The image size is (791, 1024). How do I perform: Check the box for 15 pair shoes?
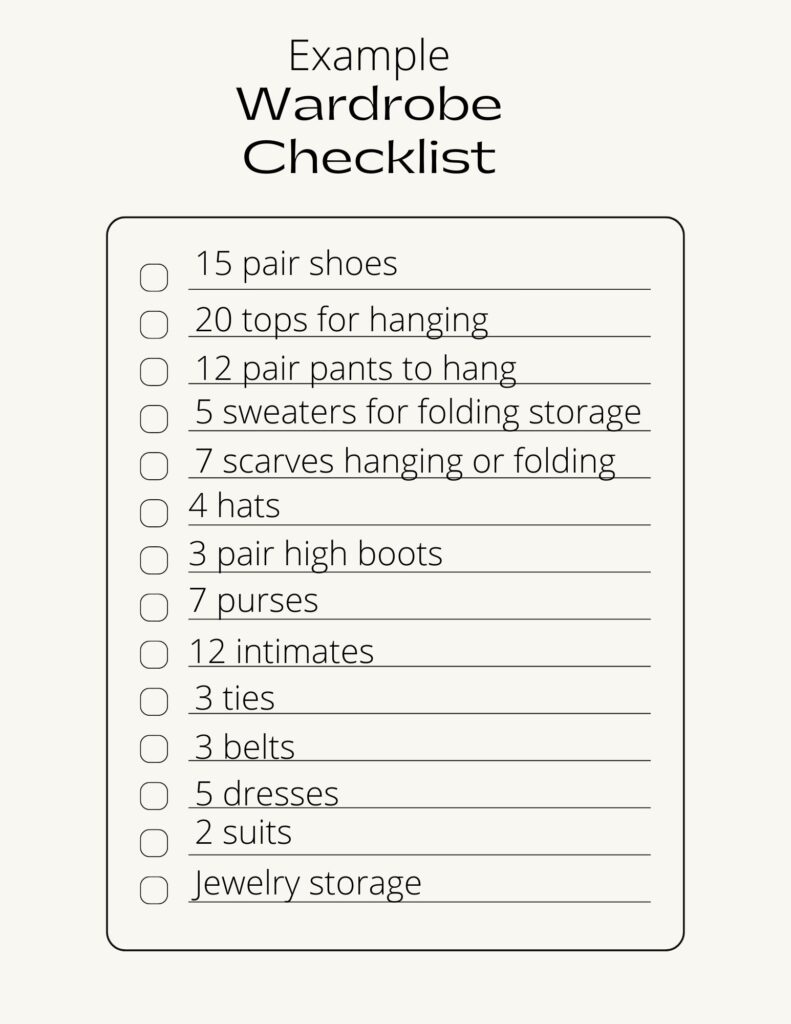click(154, 278)
